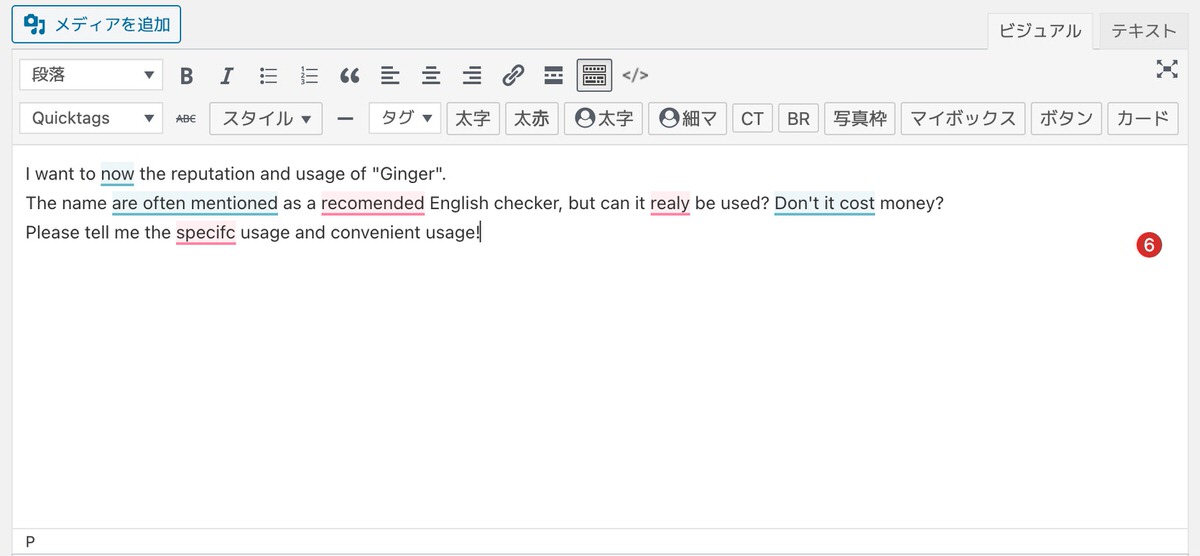Apply strikethrough ABC formatting
The height and width of the screenshot is (556, 1200).
coord(186,118)
